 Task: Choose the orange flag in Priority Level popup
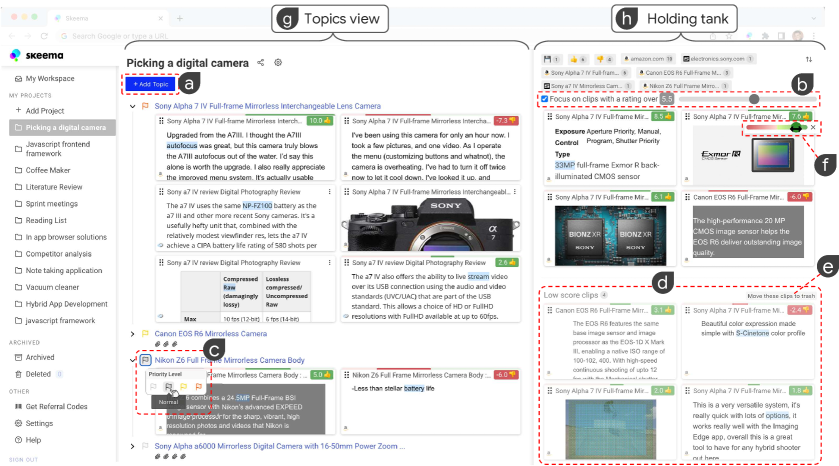click(199, 386)
